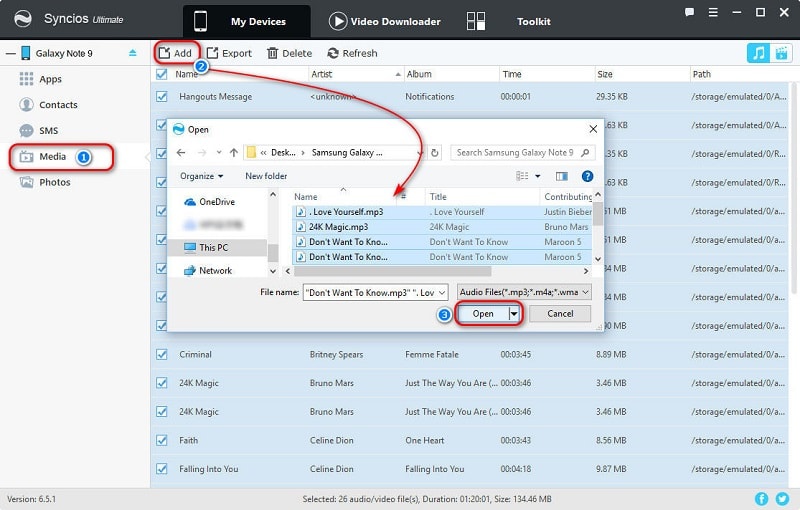Click the blue help icon in dialog
Screen dimensions: 800x510
pyautogui.click(x=587, y=176)
